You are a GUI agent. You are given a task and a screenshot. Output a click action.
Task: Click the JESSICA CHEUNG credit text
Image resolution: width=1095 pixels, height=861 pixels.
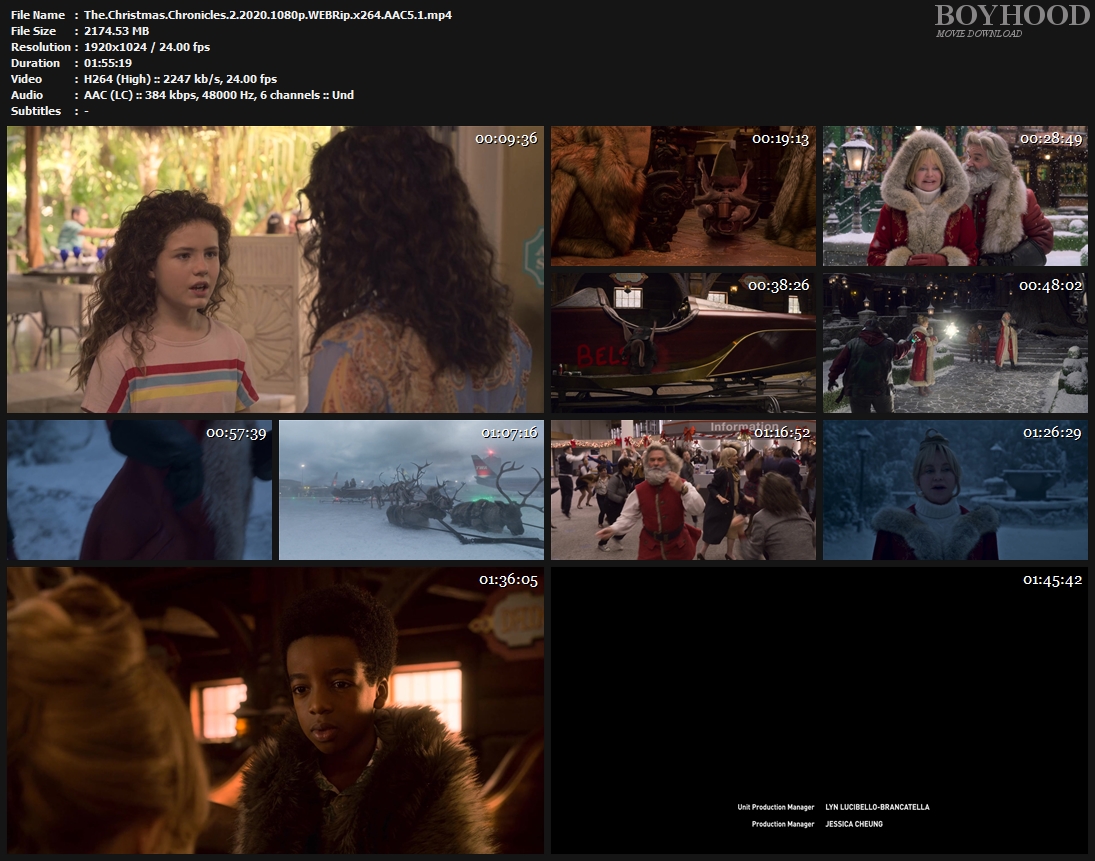click(854, 825)
